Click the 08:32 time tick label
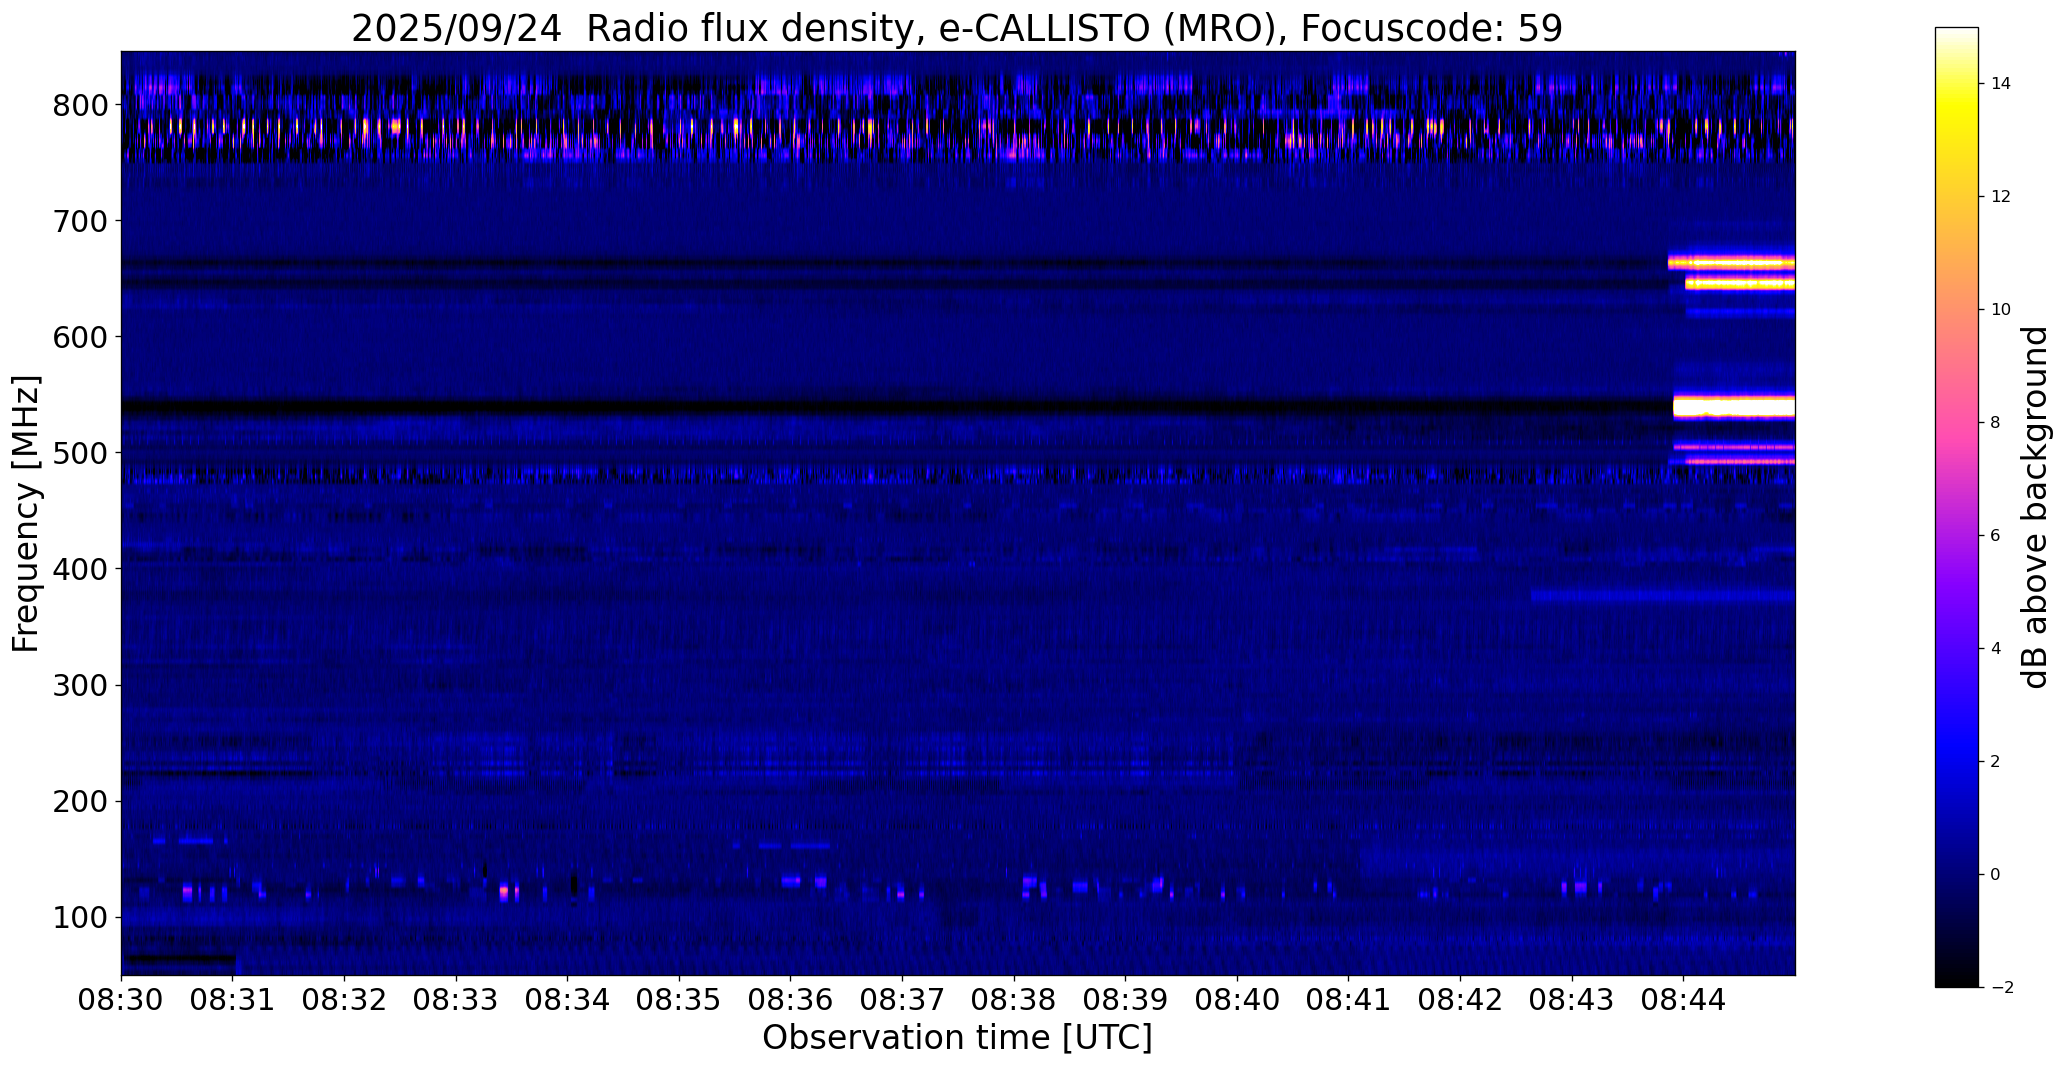 tap(345, 1001)
